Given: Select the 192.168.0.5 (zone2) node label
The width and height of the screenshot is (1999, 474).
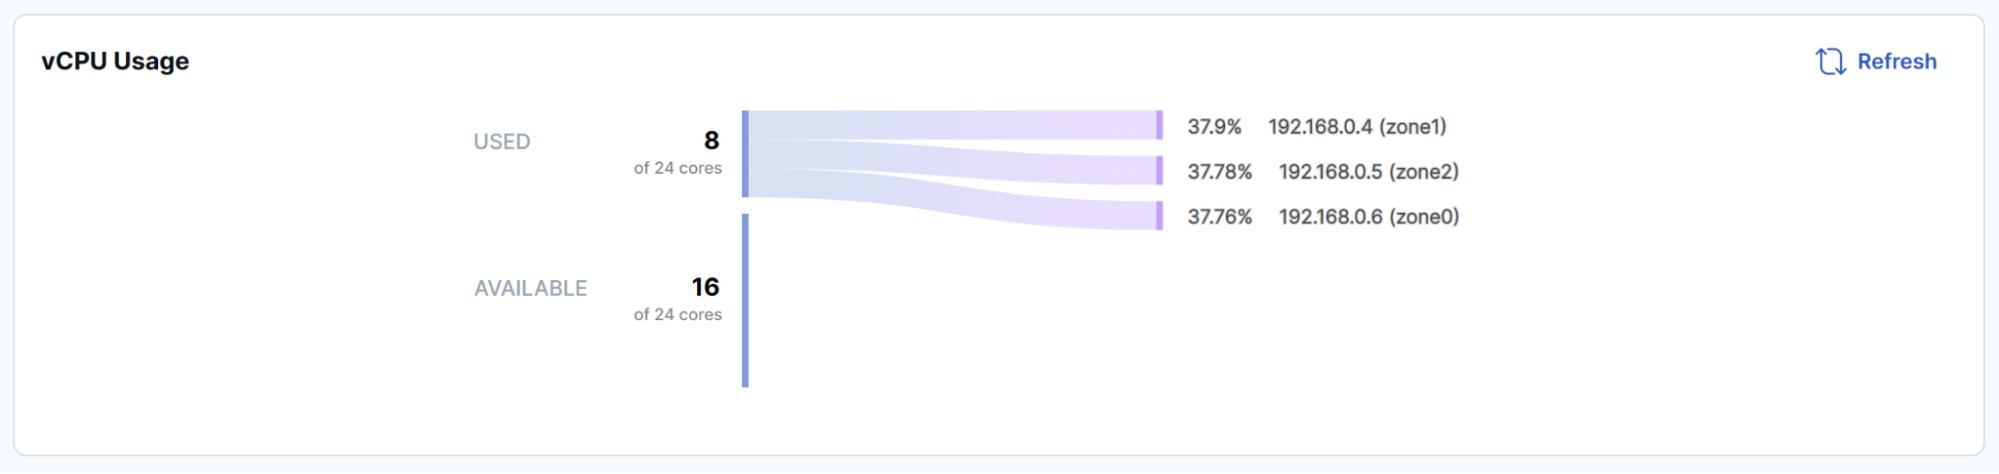Looking at the screenshot, I should click(x=1368, y=172).
